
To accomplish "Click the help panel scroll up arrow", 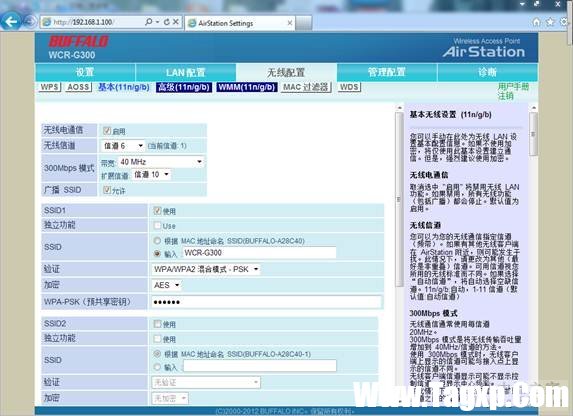I will 534,108.
